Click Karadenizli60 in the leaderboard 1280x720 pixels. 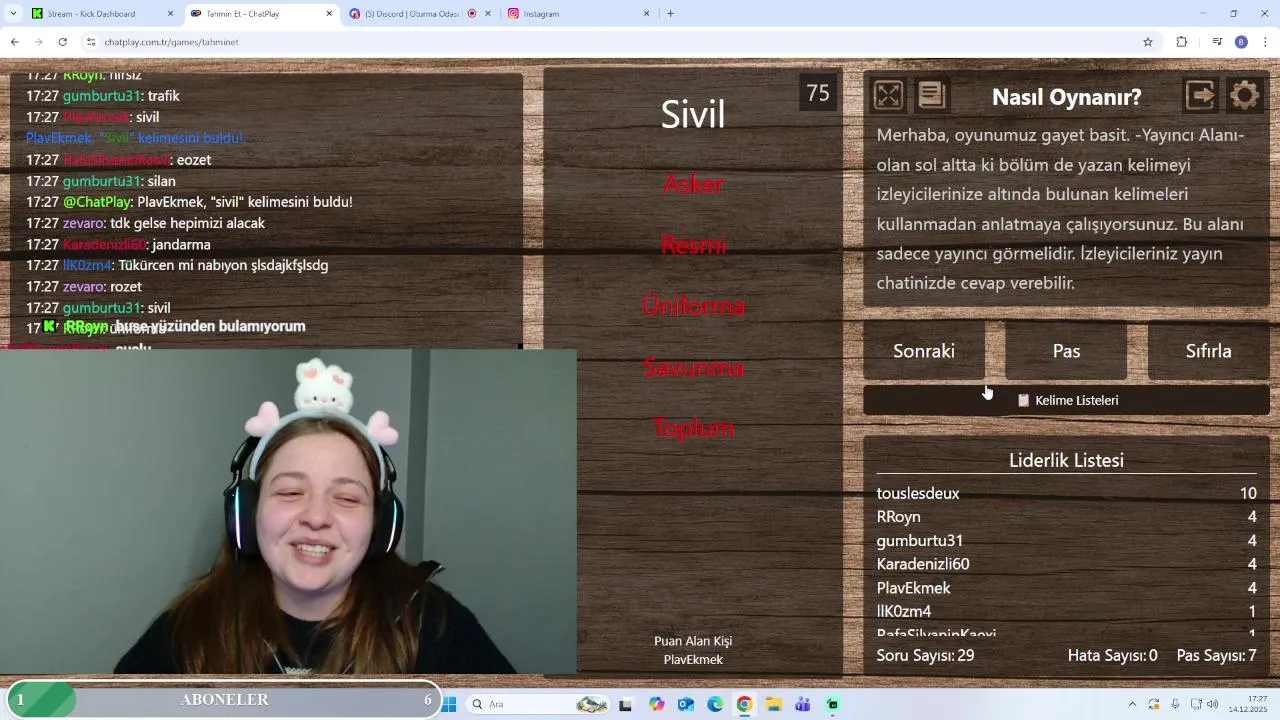coord(923,564)
